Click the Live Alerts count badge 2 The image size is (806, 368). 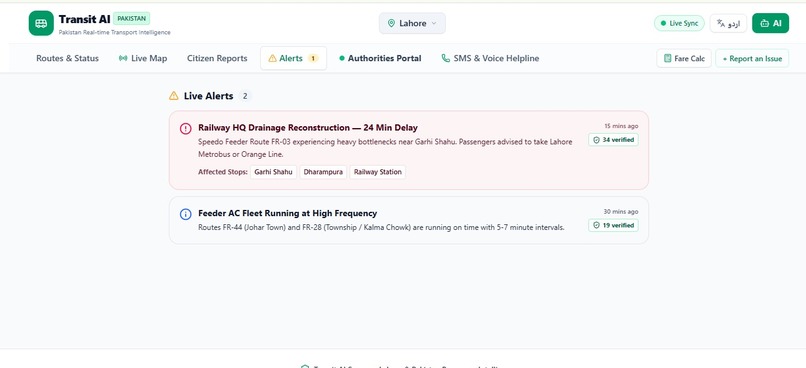(x=245, y=96)
